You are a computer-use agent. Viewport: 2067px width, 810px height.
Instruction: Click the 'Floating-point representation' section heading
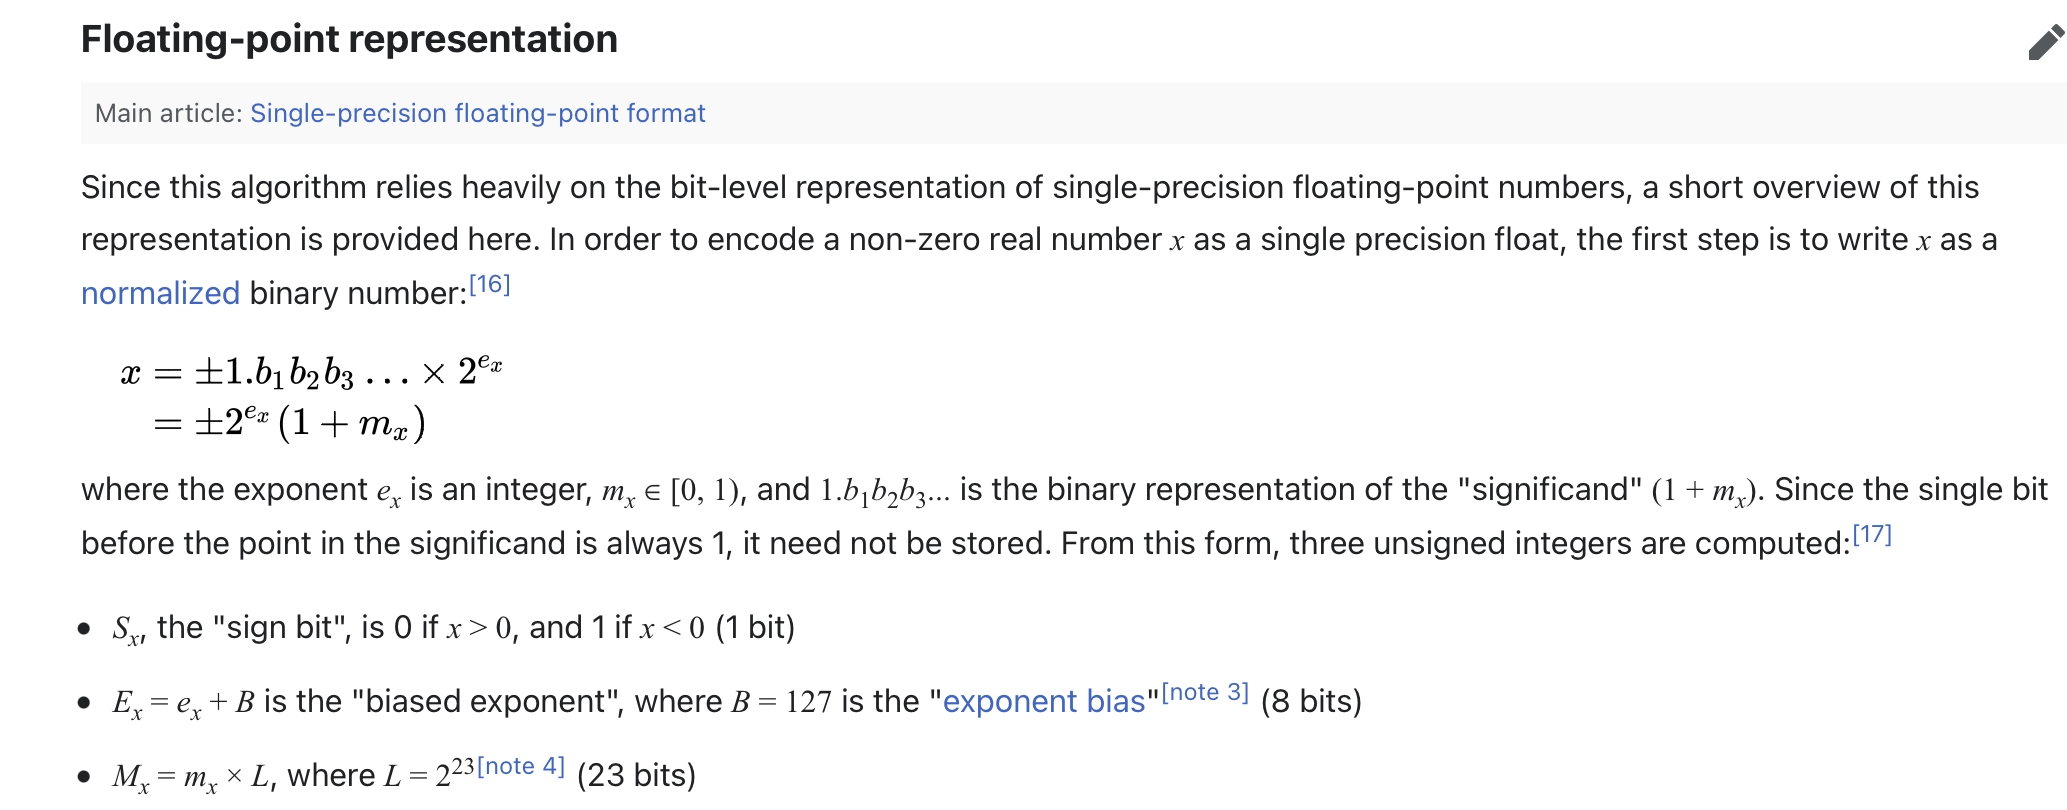(x=349, y=39)
